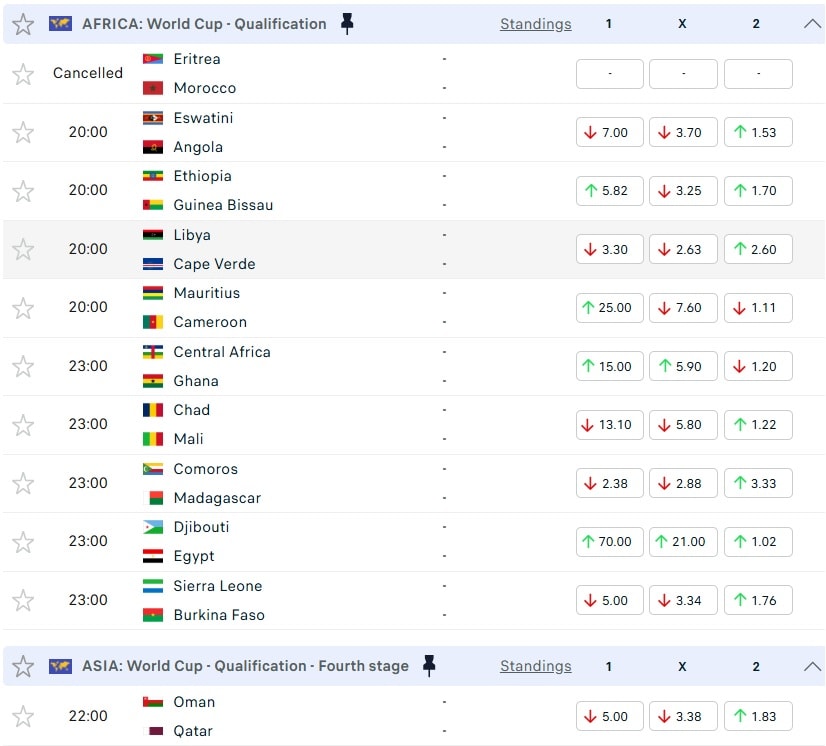Image resolution: width=826 pixels, height=746 pixels.
Task: Click the Cameroon flag icon
Action: click(153, 322)
